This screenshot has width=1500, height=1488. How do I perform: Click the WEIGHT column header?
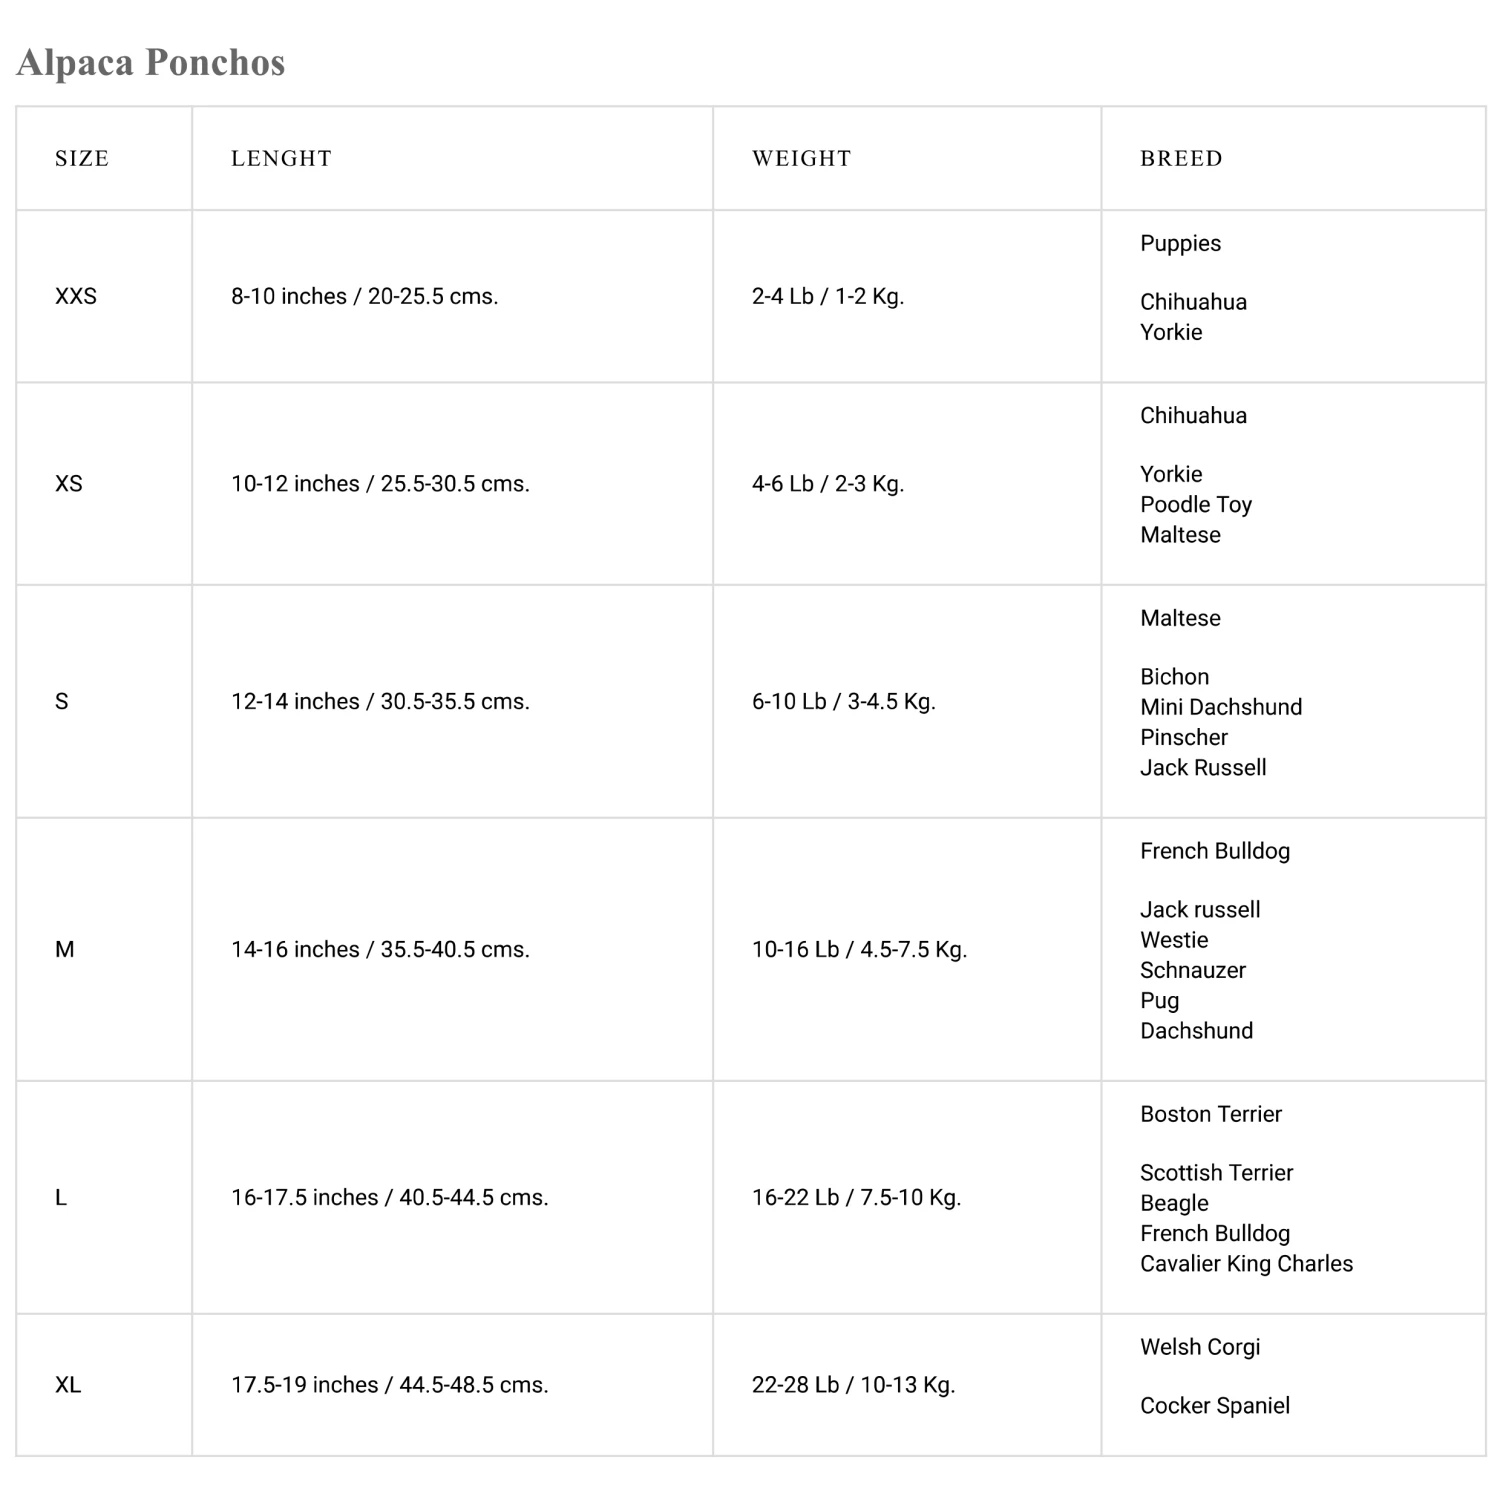coord(801,158)
